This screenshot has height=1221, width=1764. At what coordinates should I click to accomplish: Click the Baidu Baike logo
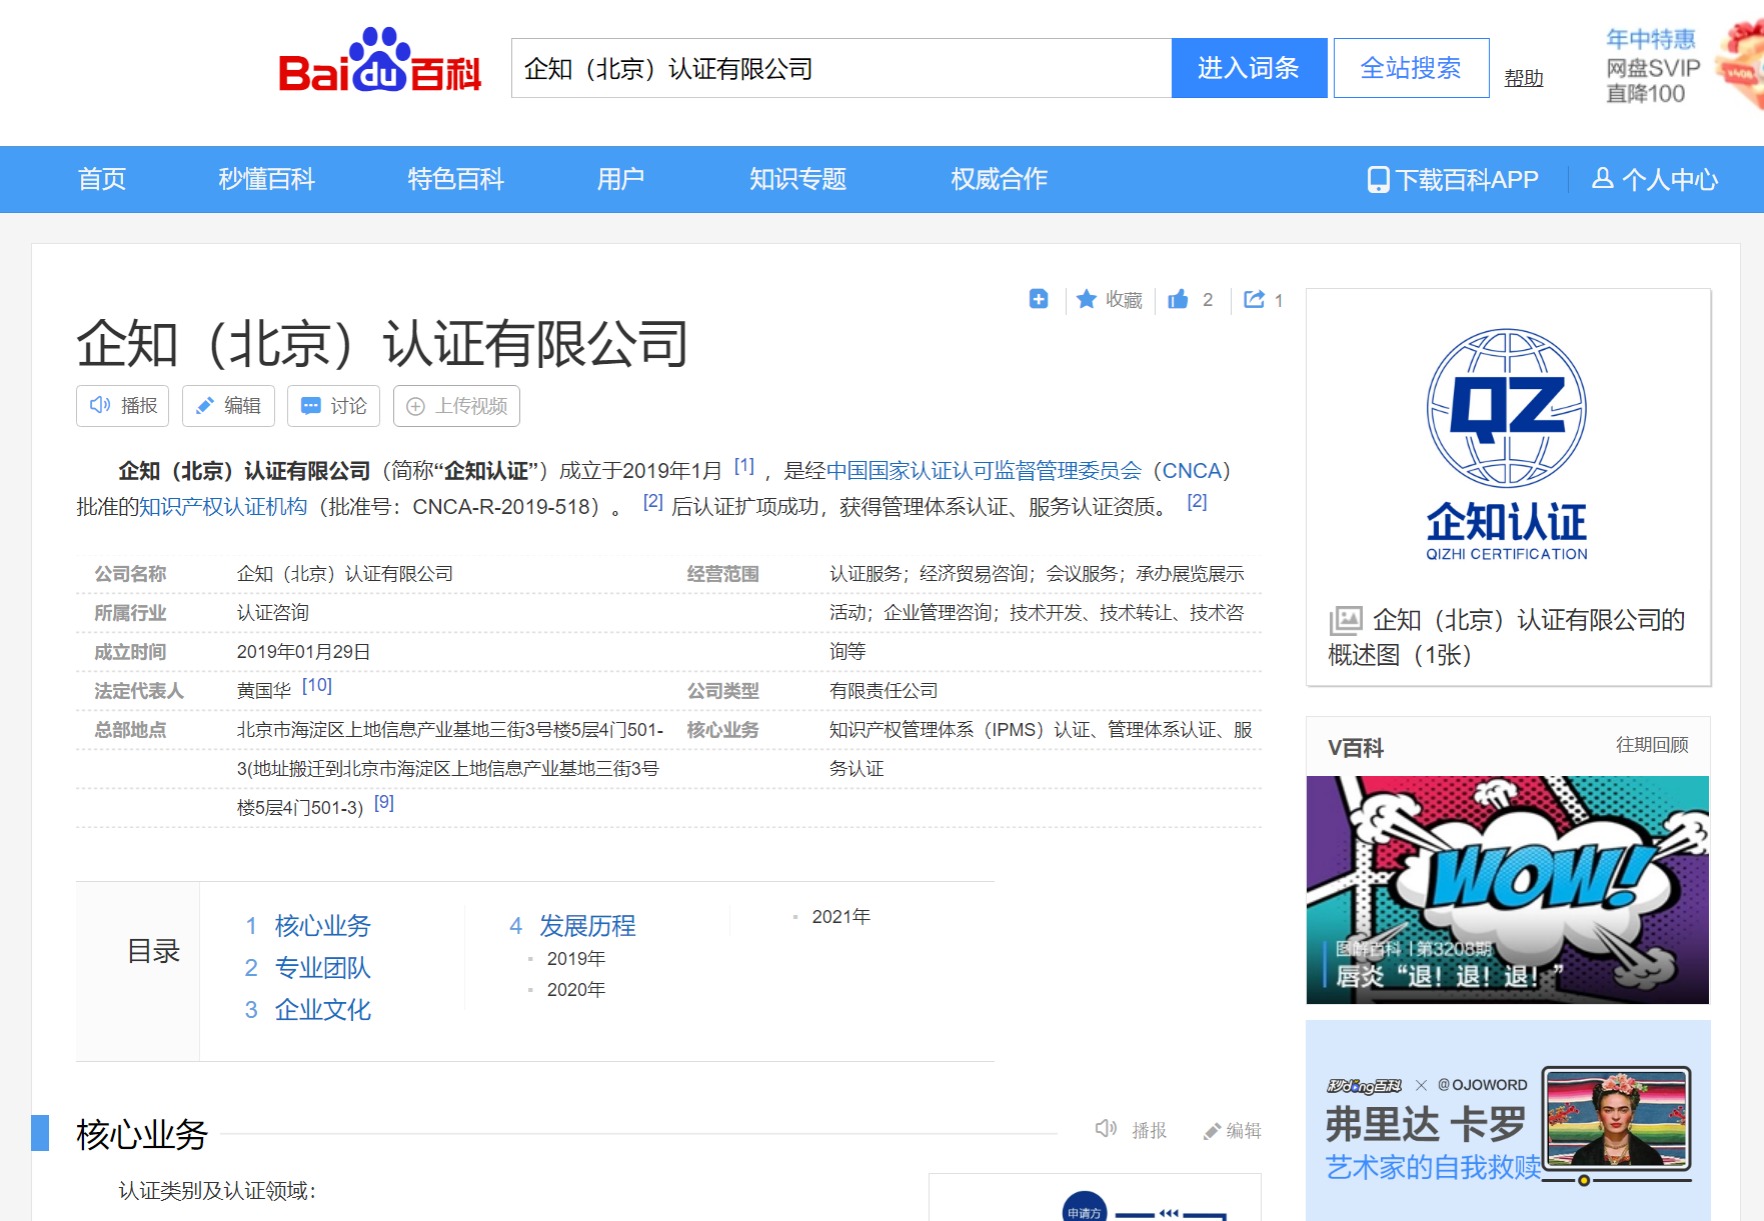tap(380, 62)
